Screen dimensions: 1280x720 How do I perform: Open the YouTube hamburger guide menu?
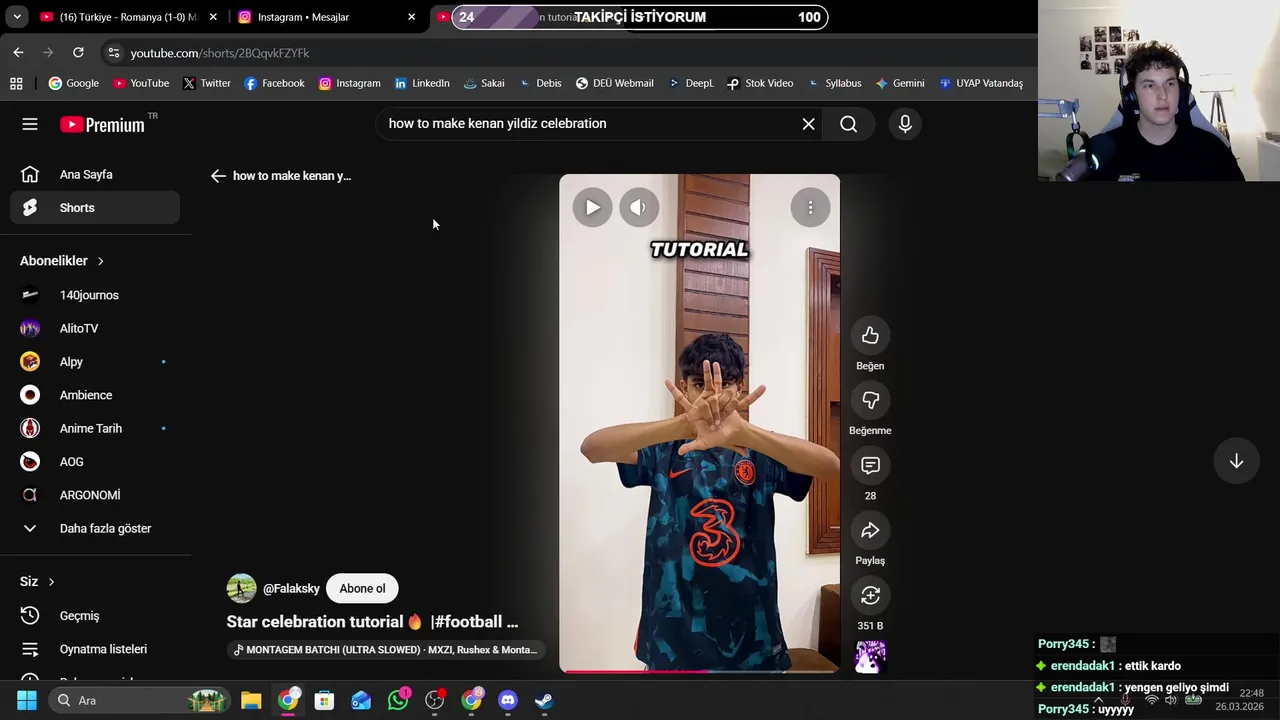(30, 124)
